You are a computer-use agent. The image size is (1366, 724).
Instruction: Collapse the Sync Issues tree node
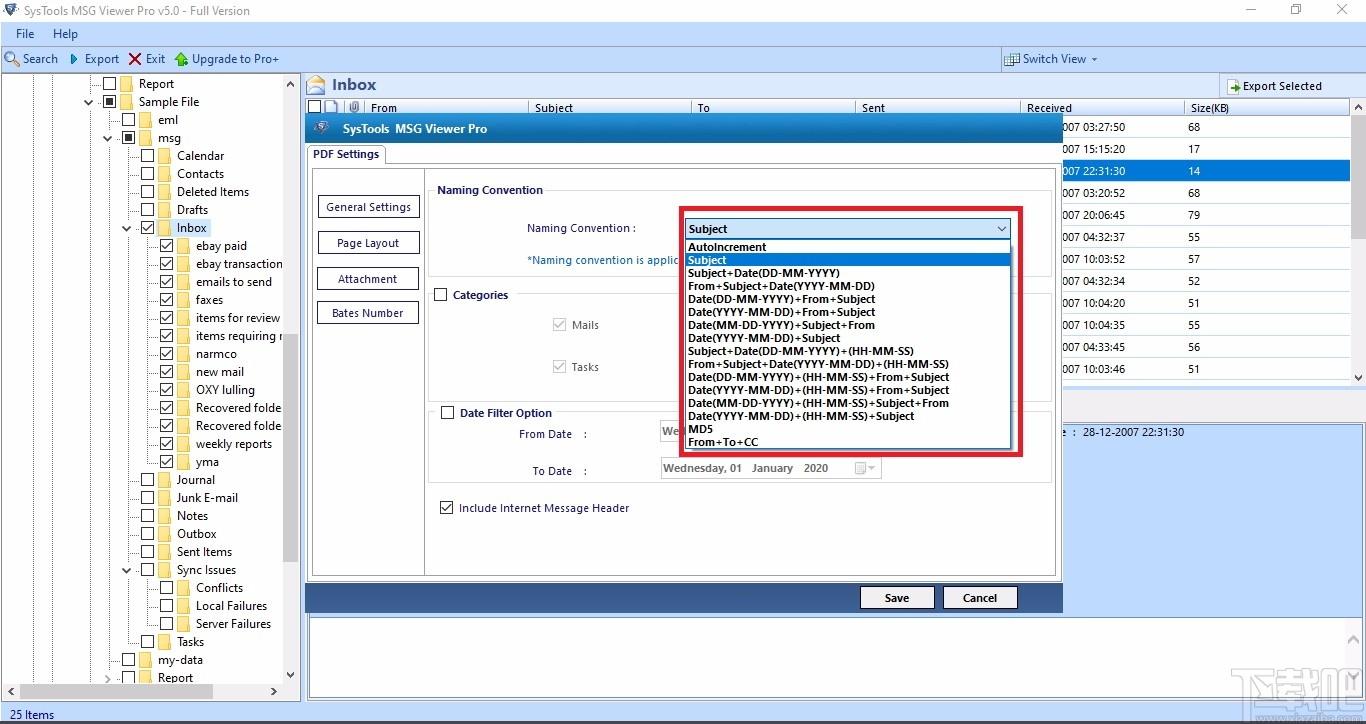tap(126, 570)
